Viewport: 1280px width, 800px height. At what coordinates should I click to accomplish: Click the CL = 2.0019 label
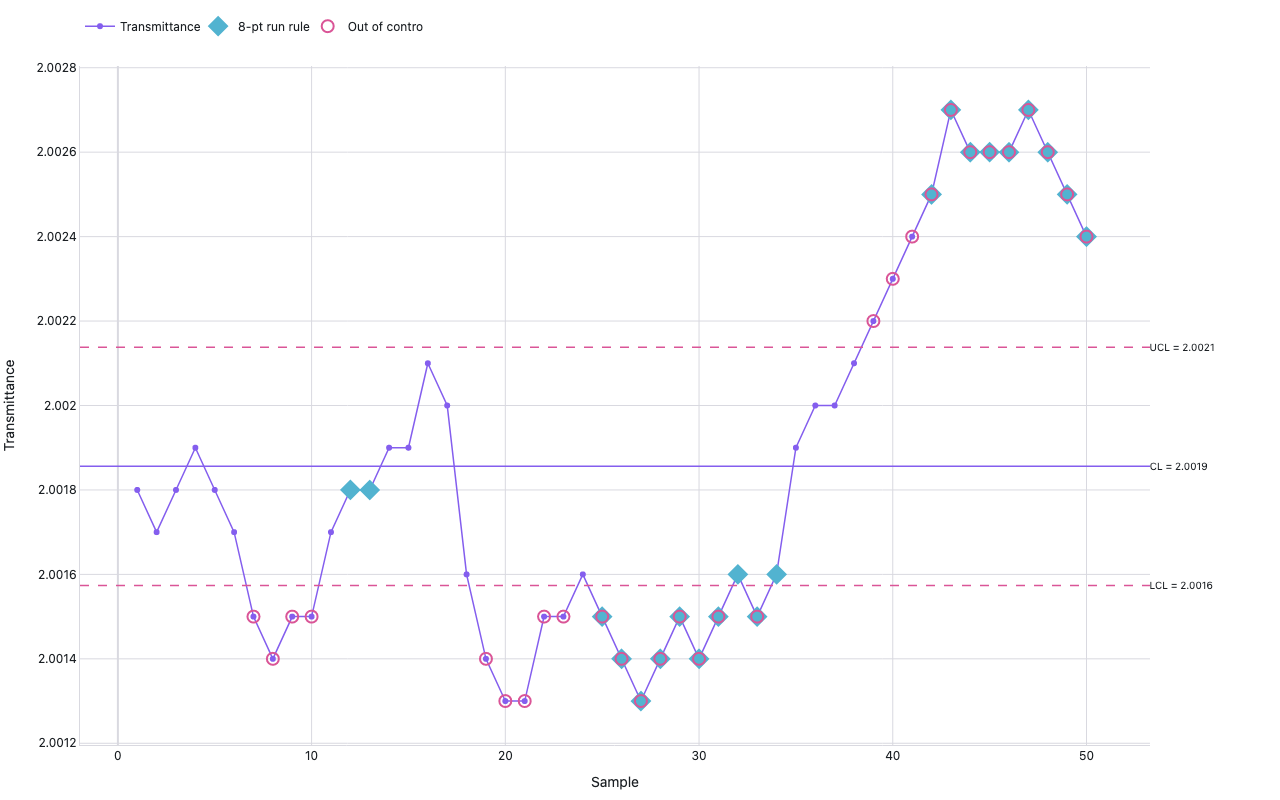(1179, 467)
